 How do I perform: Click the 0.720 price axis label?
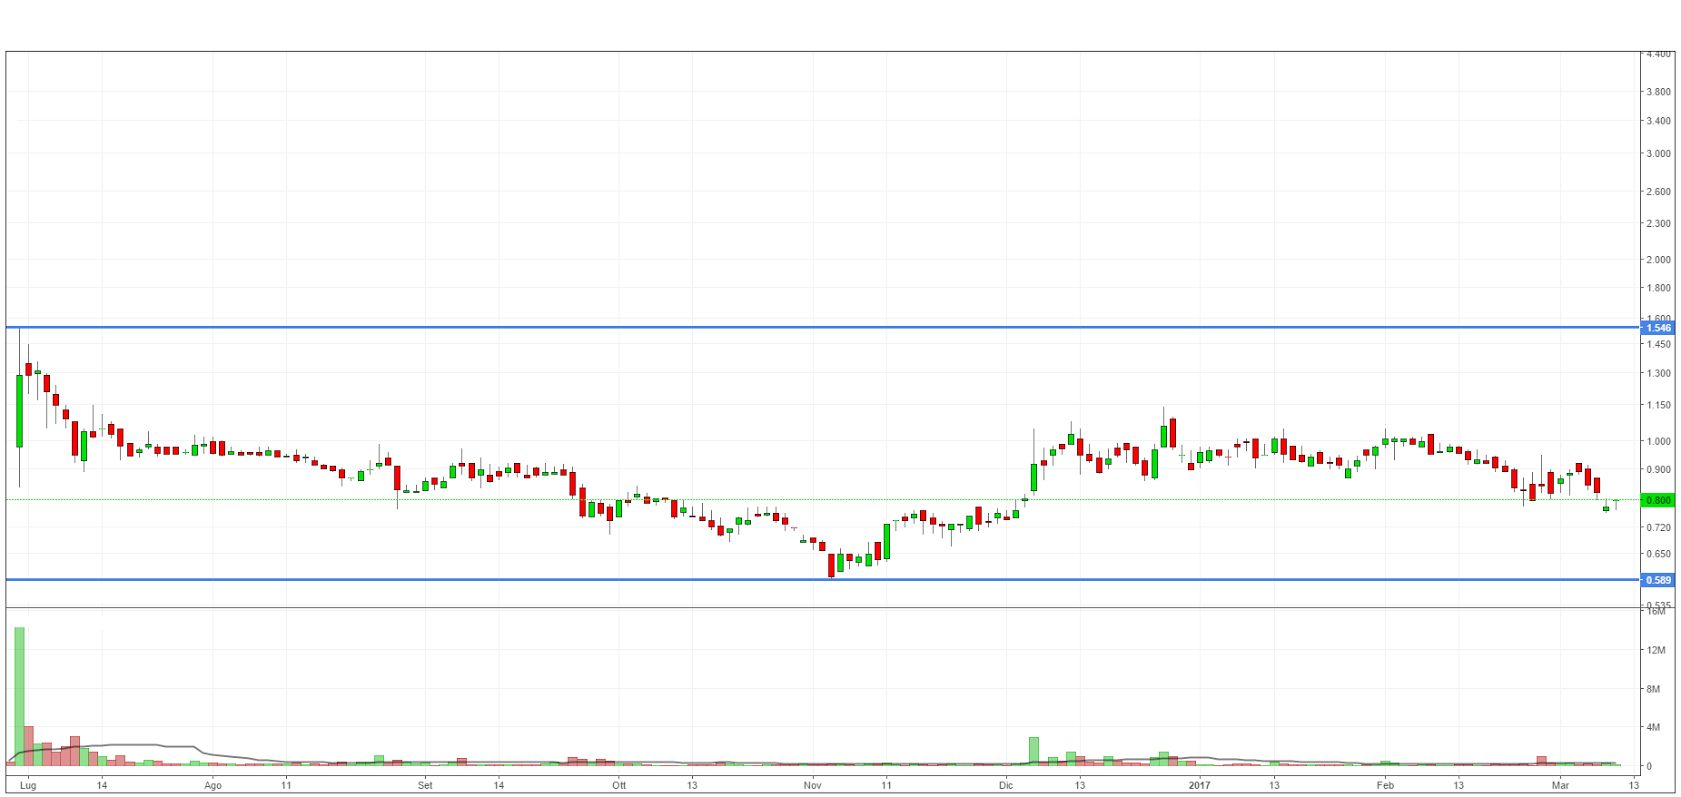(1658, 528)
